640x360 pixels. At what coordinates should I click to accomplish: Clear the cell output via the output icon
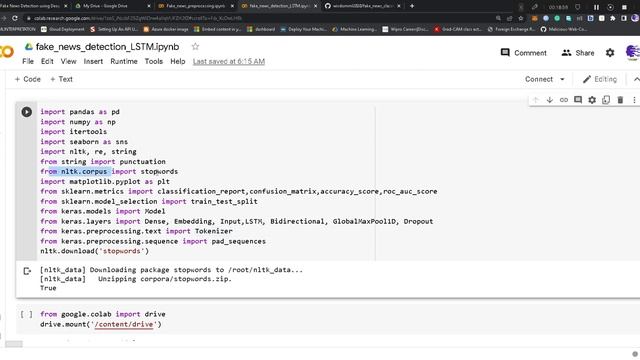tap(27, 271)
